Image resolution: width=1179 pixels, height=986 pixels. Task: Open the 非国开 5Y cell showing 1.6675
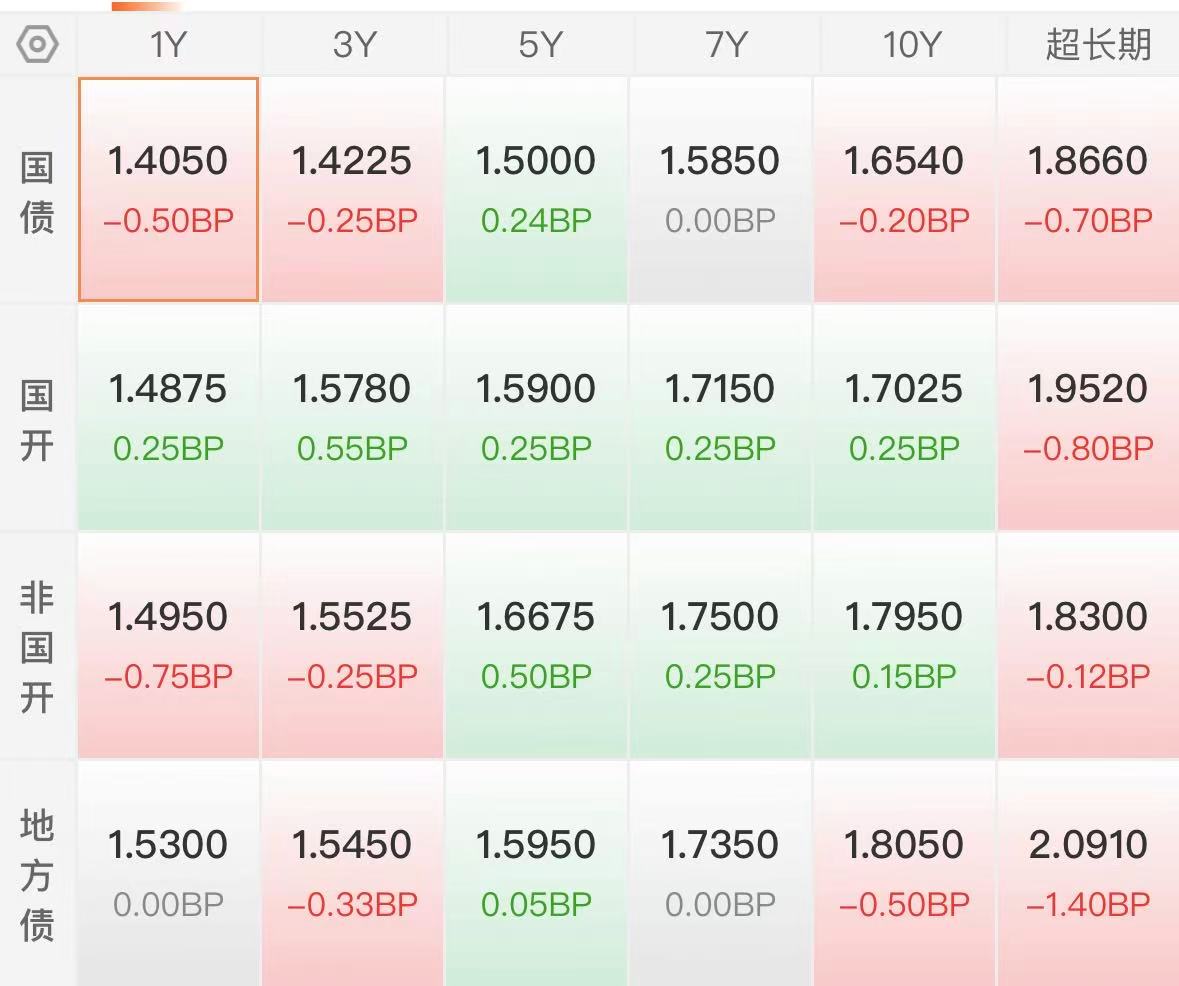(x=536, y=645)
